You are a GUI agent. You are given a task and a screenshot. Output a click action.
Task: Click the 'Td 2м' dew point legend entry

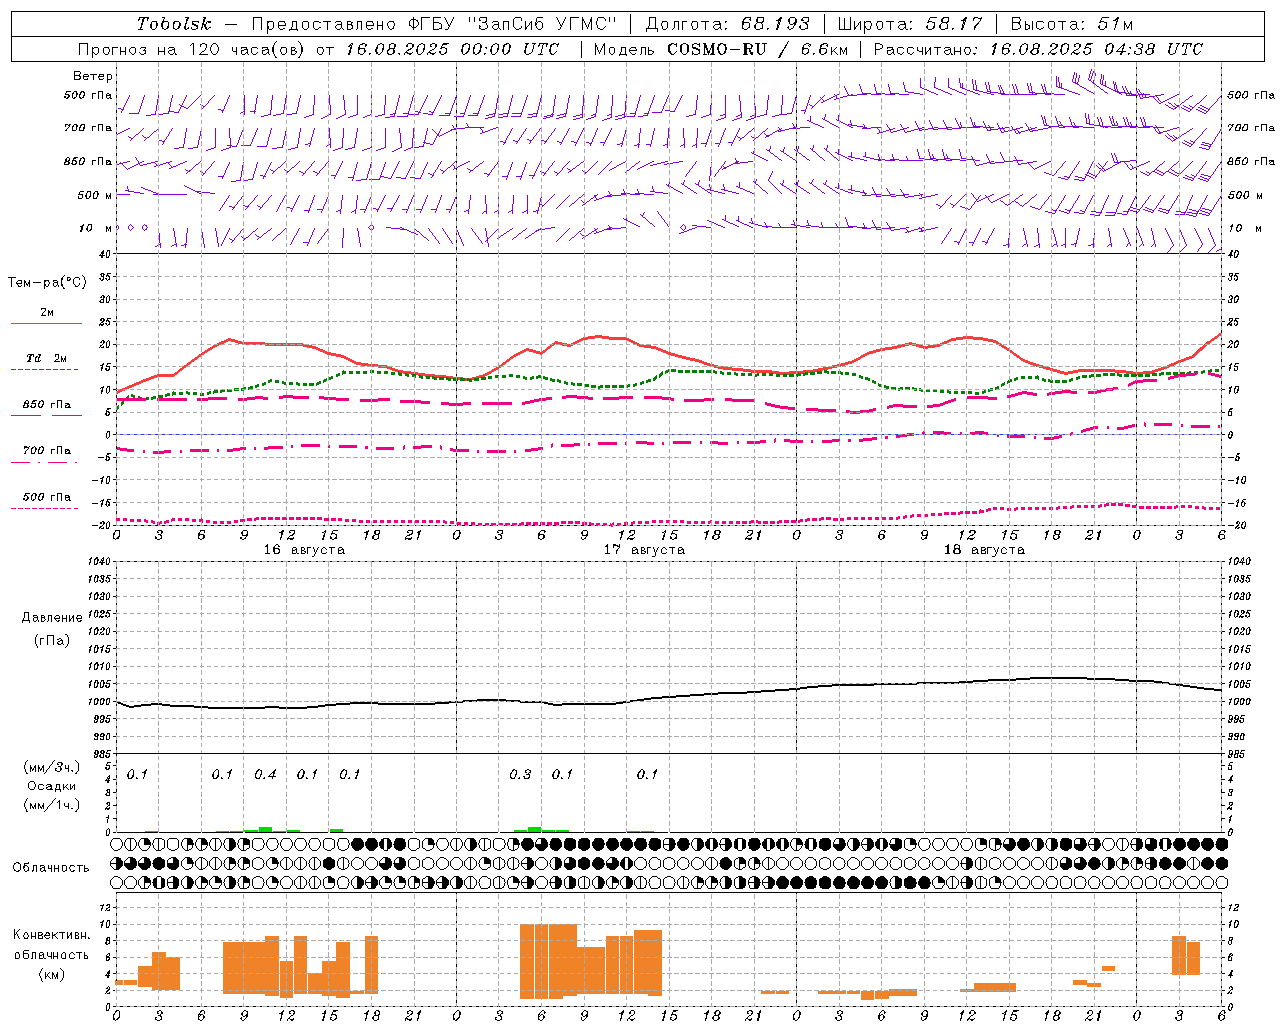point(47,358)
